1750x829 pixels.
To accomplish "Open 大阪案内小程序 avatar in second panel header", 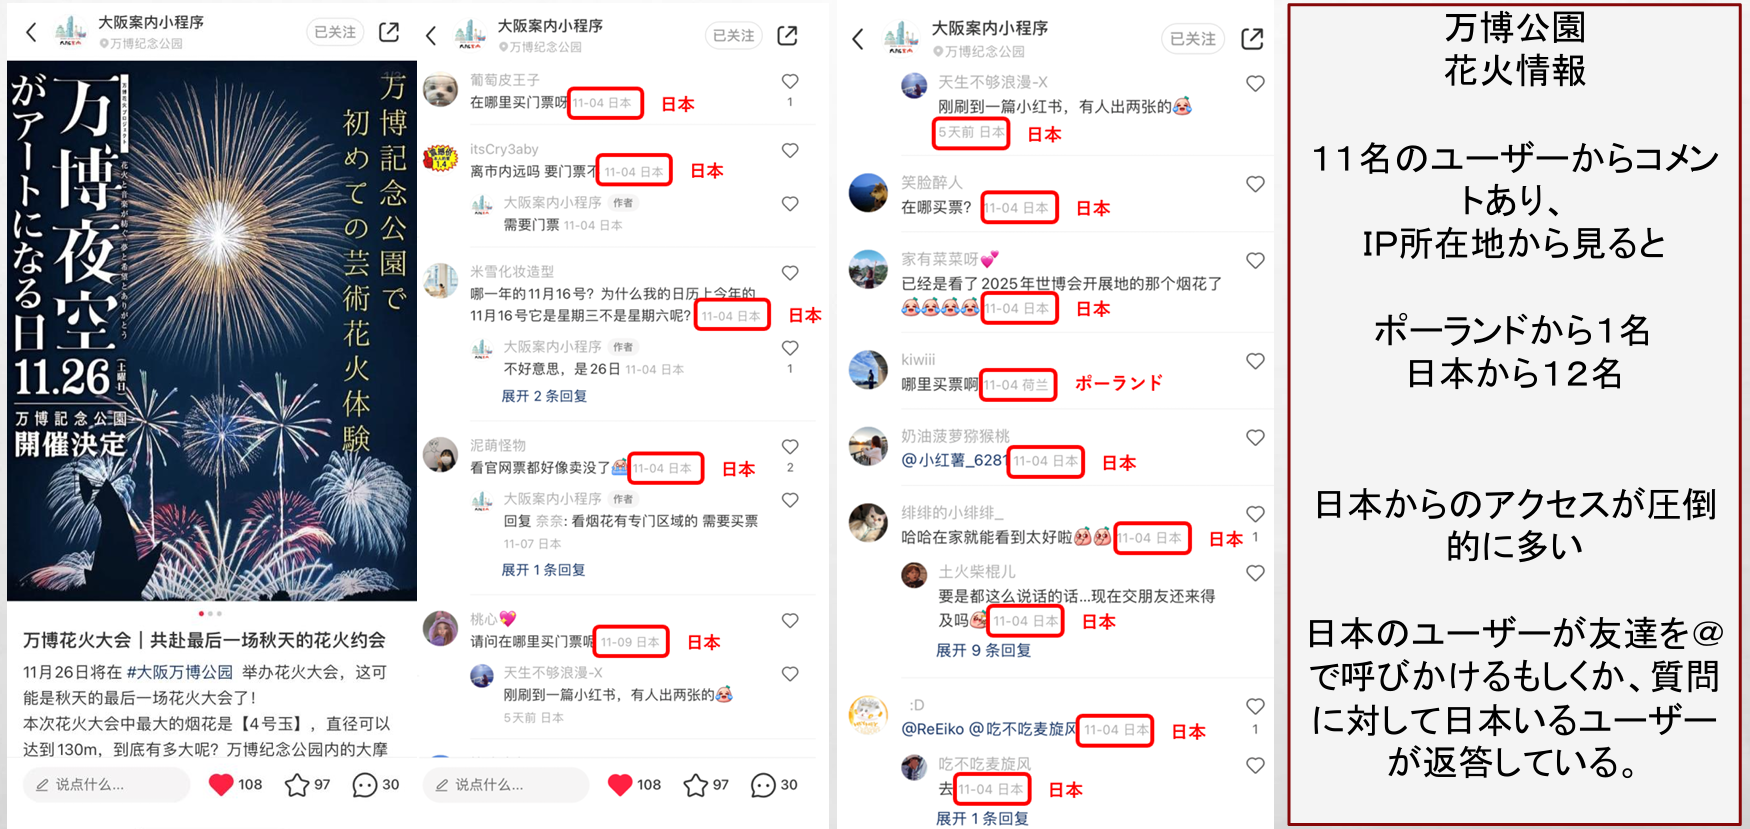I will point(470,35).
